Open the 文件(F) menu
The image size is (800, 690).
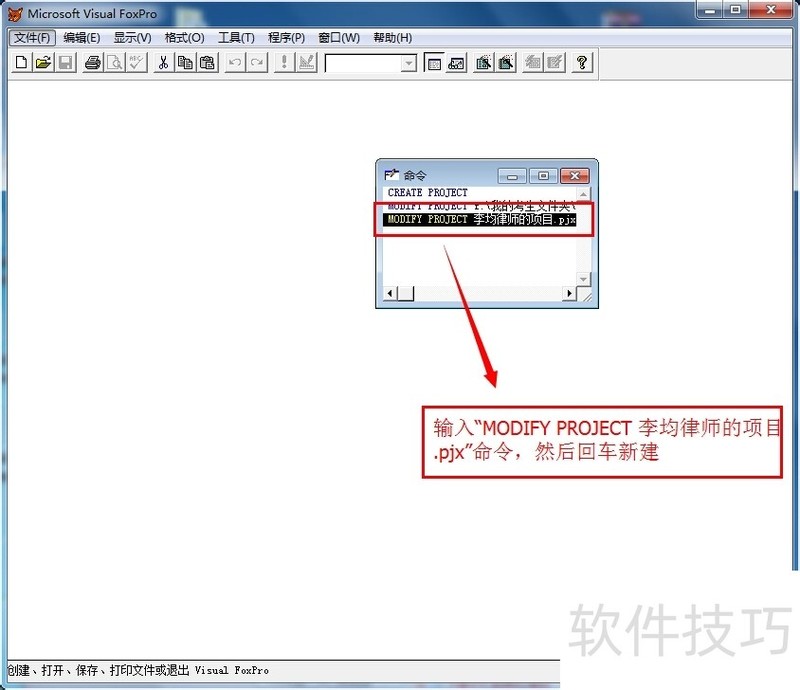click(32, 38)
